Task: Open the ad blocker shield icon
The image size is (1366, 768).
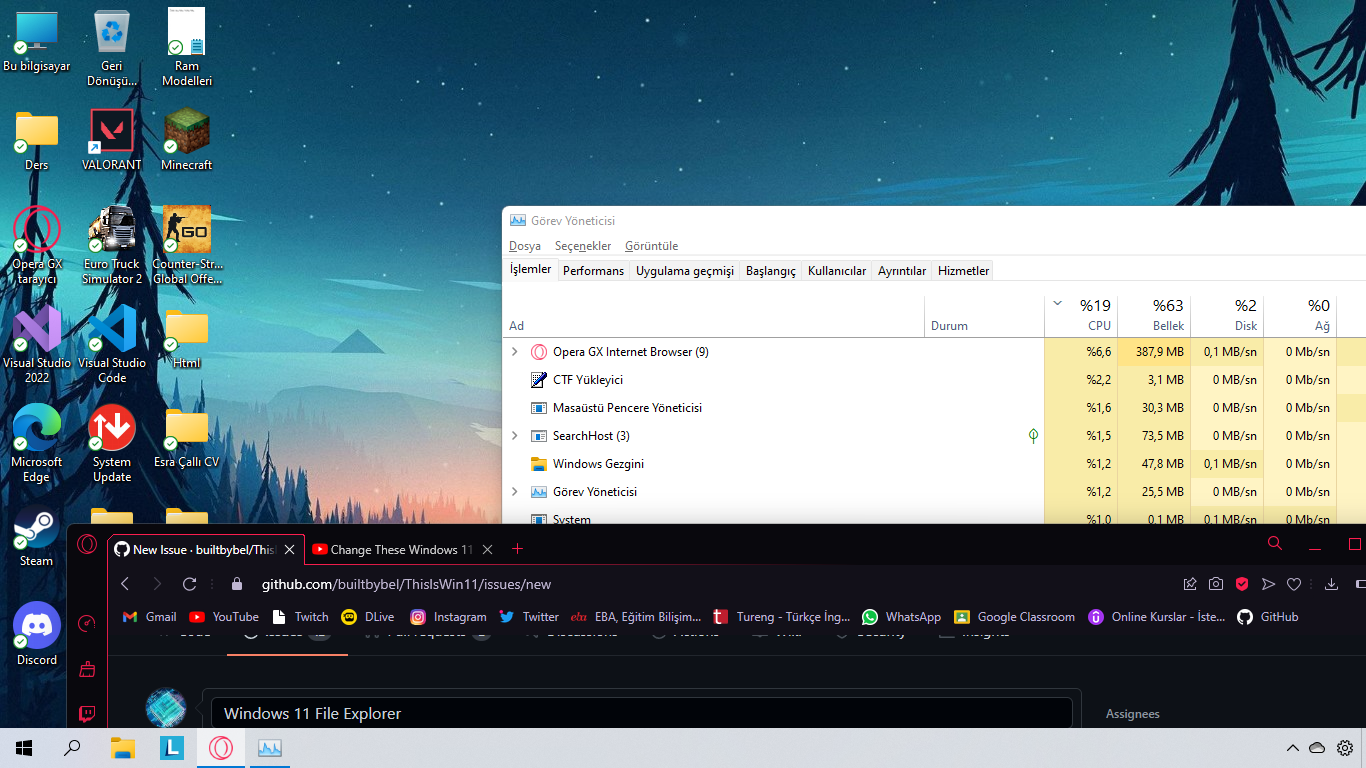Action: point(1242,584)
